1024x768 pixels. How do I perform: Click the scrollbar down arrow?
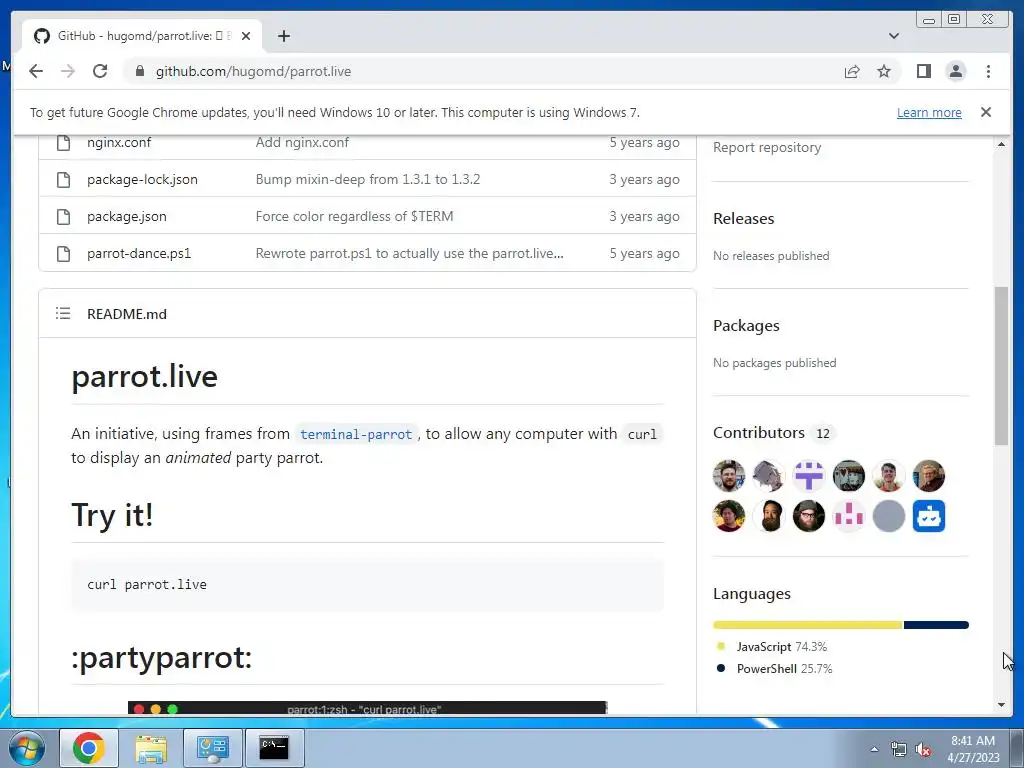coord(1001,705)
